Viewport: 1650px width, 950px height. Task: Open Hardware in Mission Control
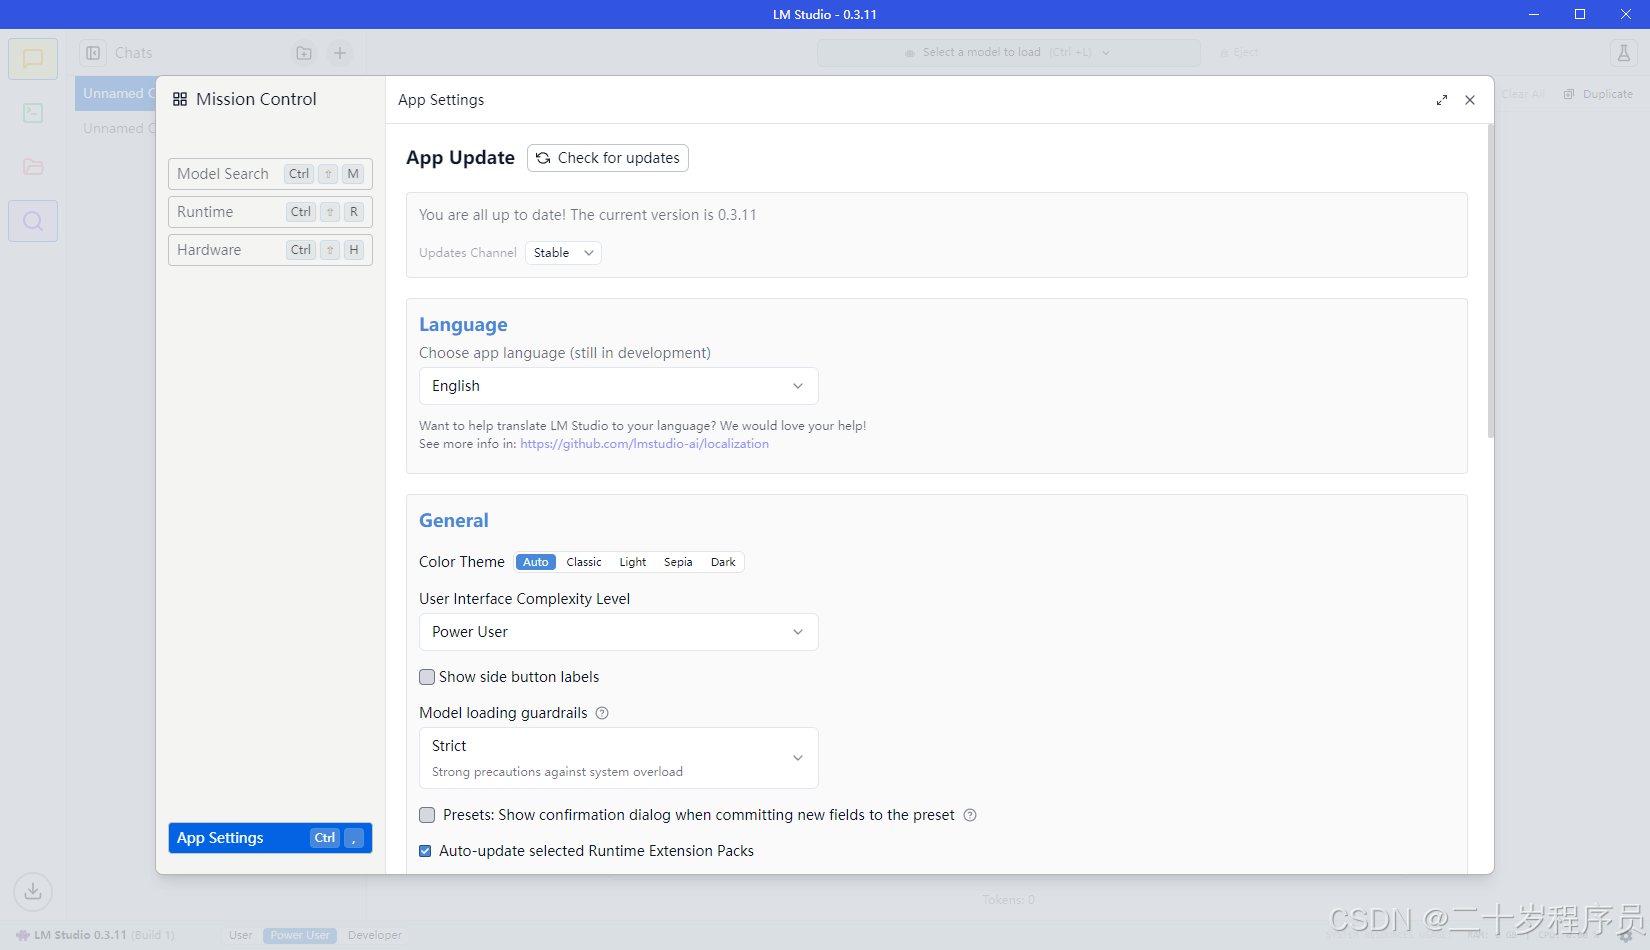coord(270,250)
